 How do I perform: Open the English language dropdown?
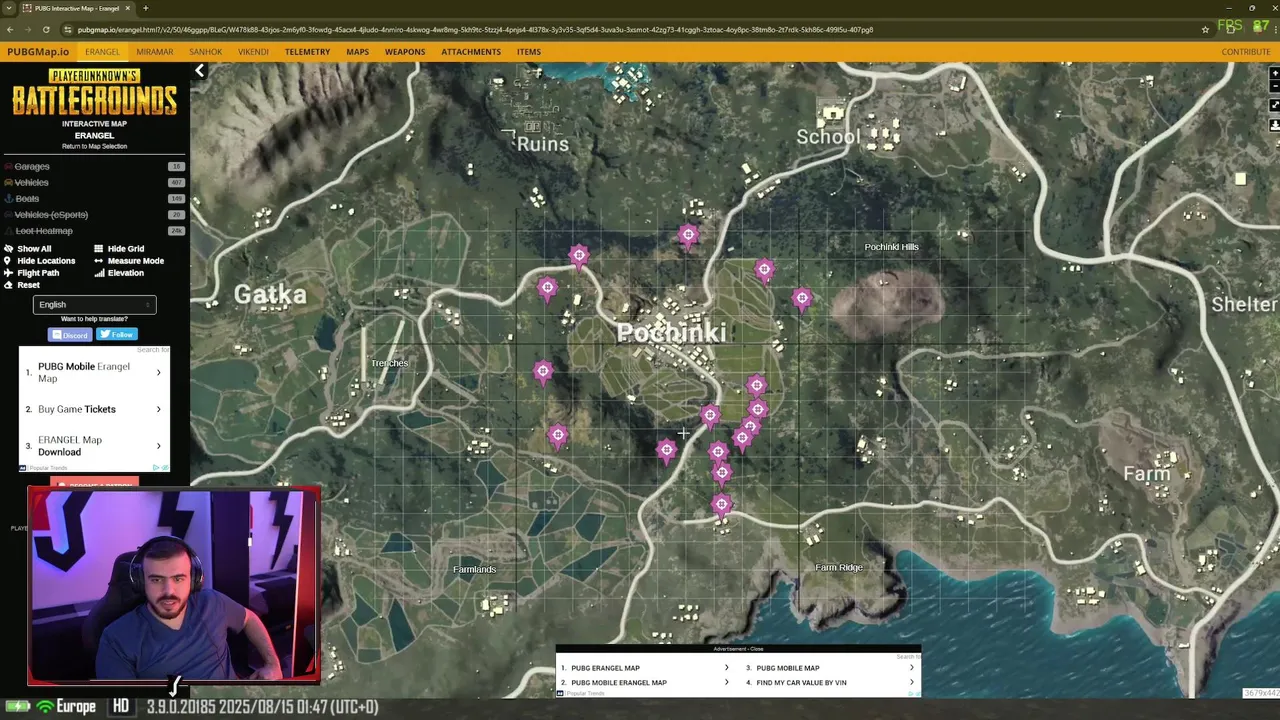click(94, 305)
